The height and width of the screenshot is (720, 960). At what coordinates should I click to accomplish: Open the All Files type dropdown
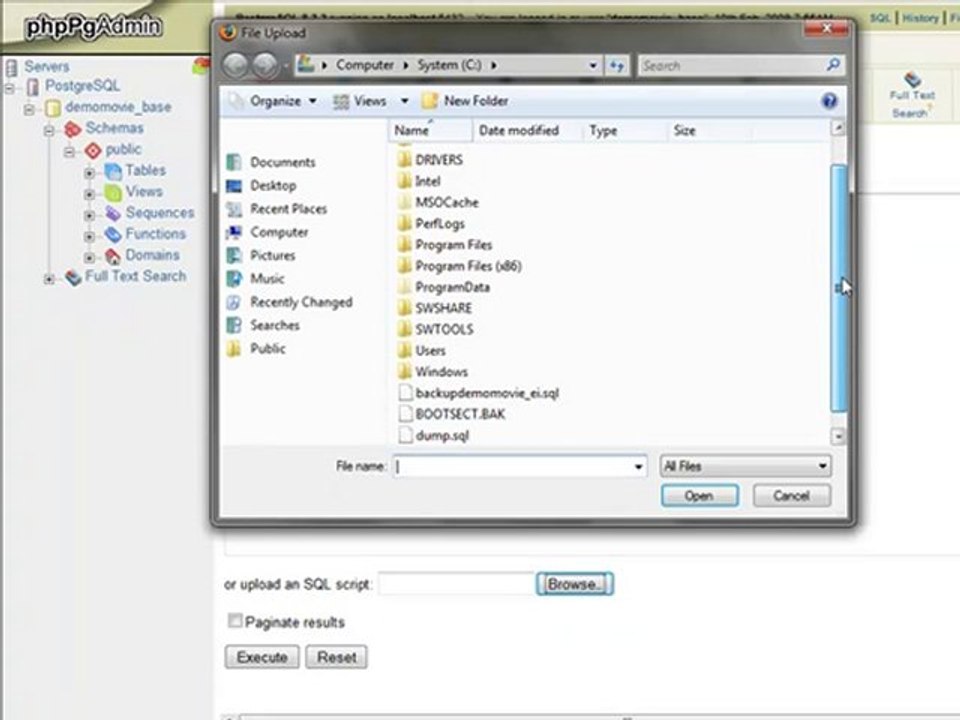coord(745,467)
